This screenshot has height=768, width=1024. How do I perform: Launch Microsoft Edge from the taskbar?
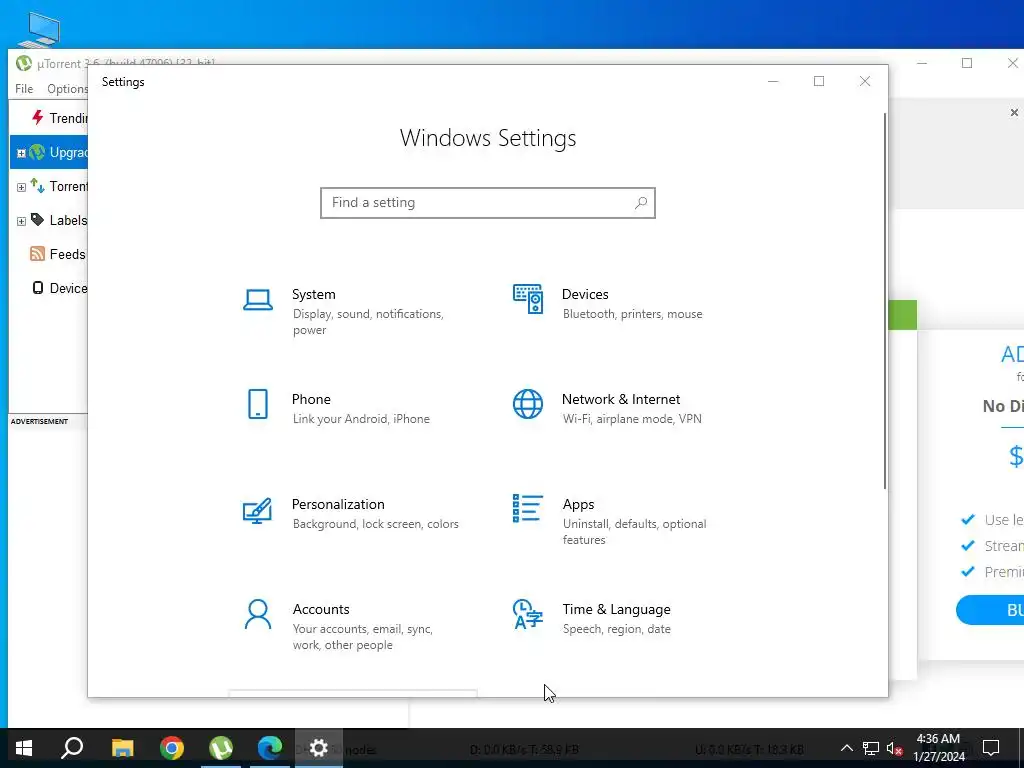(x=270, y=748)
